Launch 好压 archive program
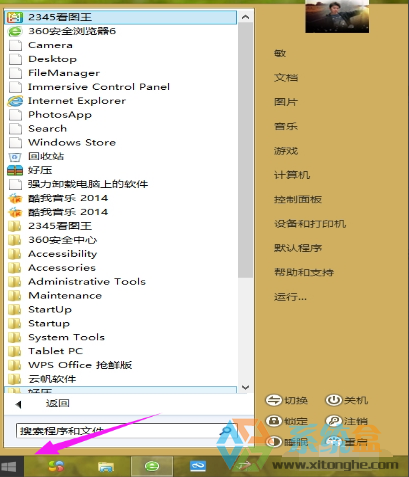Image resolution: width=409 pixels, height=477 pixels. click(121, 170)
